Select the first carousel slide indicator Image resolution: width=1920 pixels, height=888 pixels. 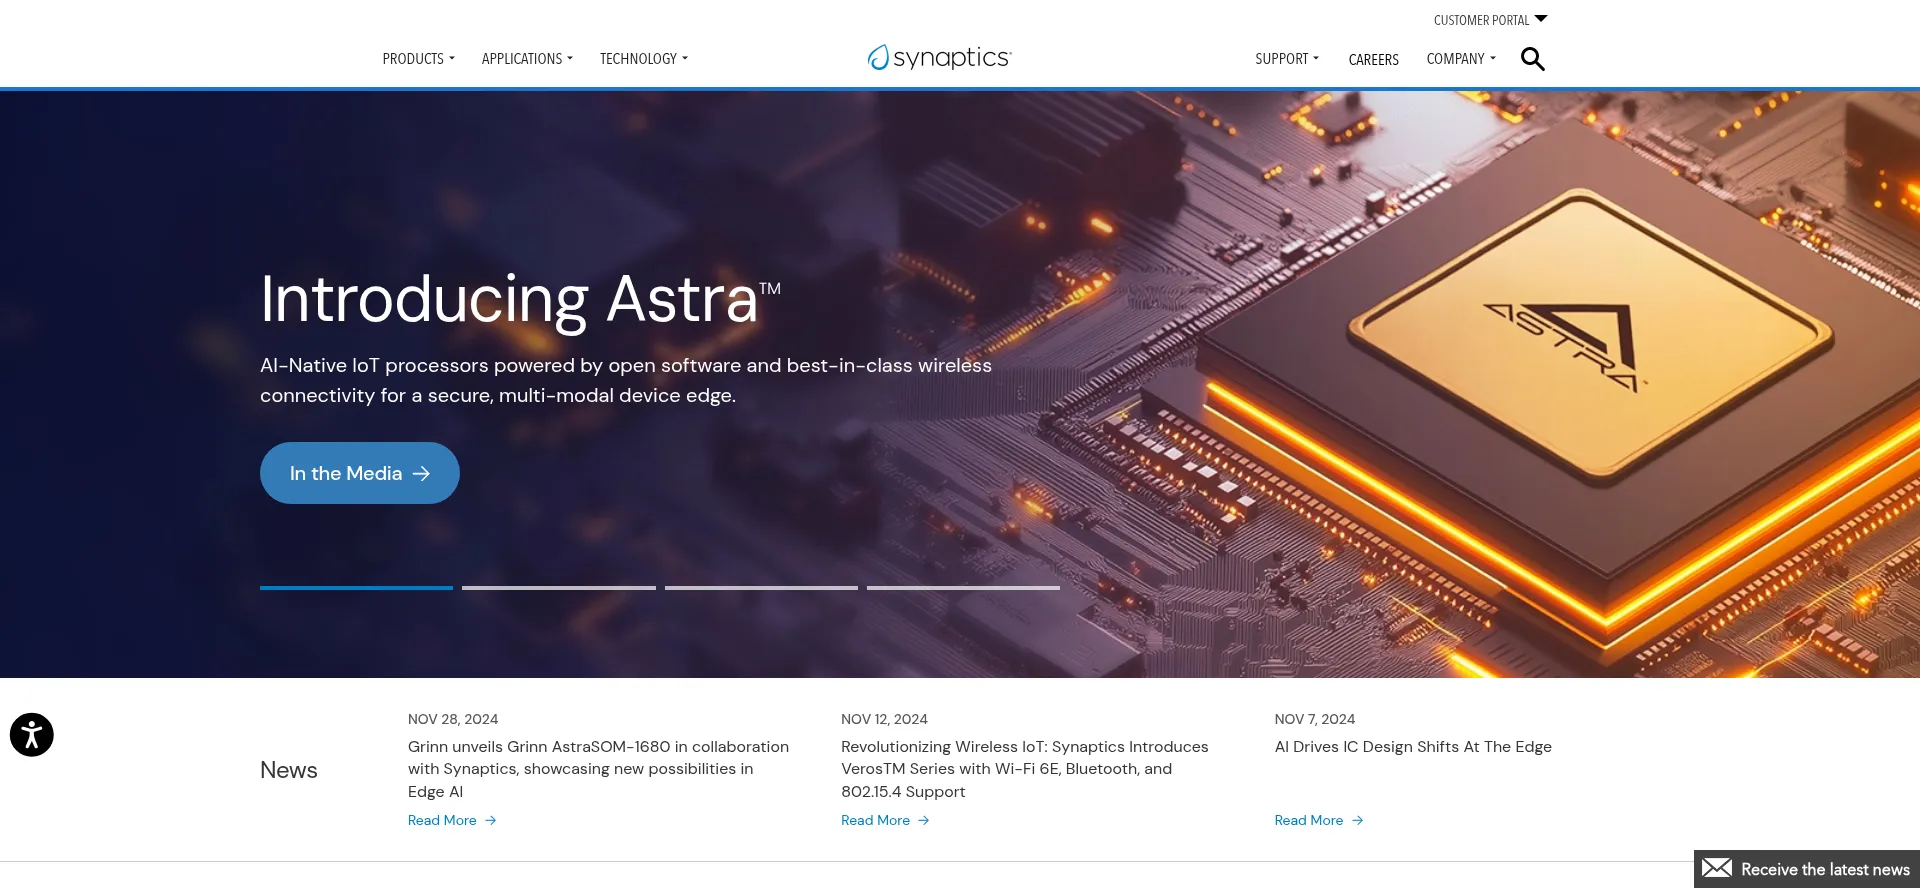coord(356,588)
